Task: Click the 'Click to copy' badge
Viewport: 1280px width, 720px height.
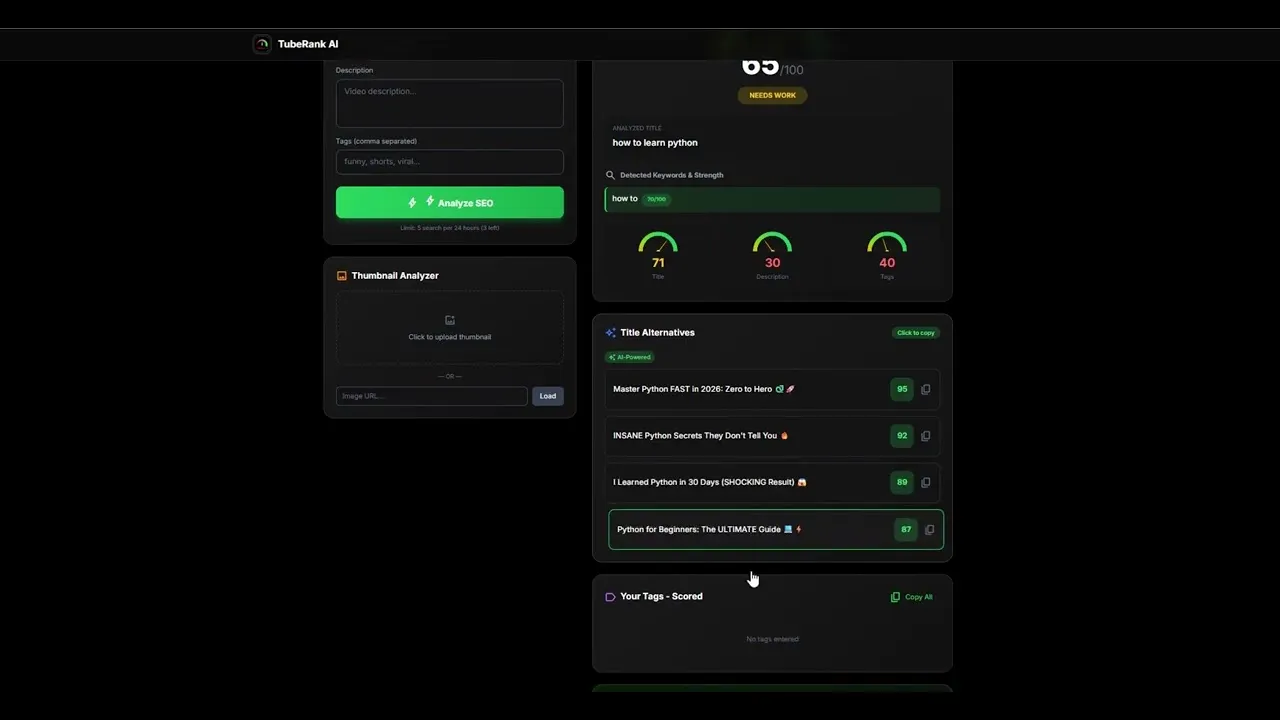Action: [916, 333]
